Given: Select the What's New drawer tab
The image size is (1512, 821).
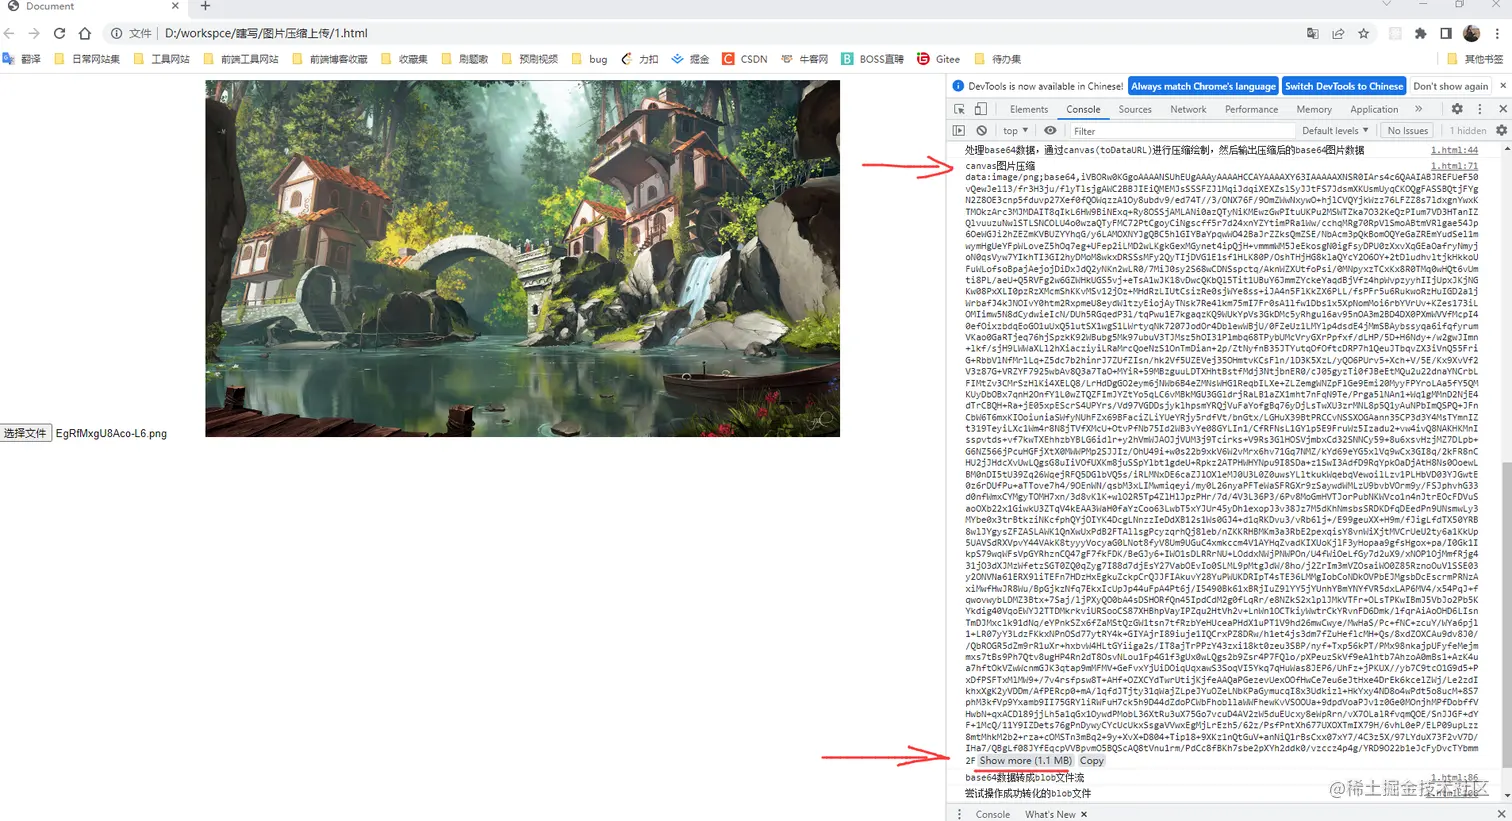Looking at the screenshot, I should click(1050, 814).
